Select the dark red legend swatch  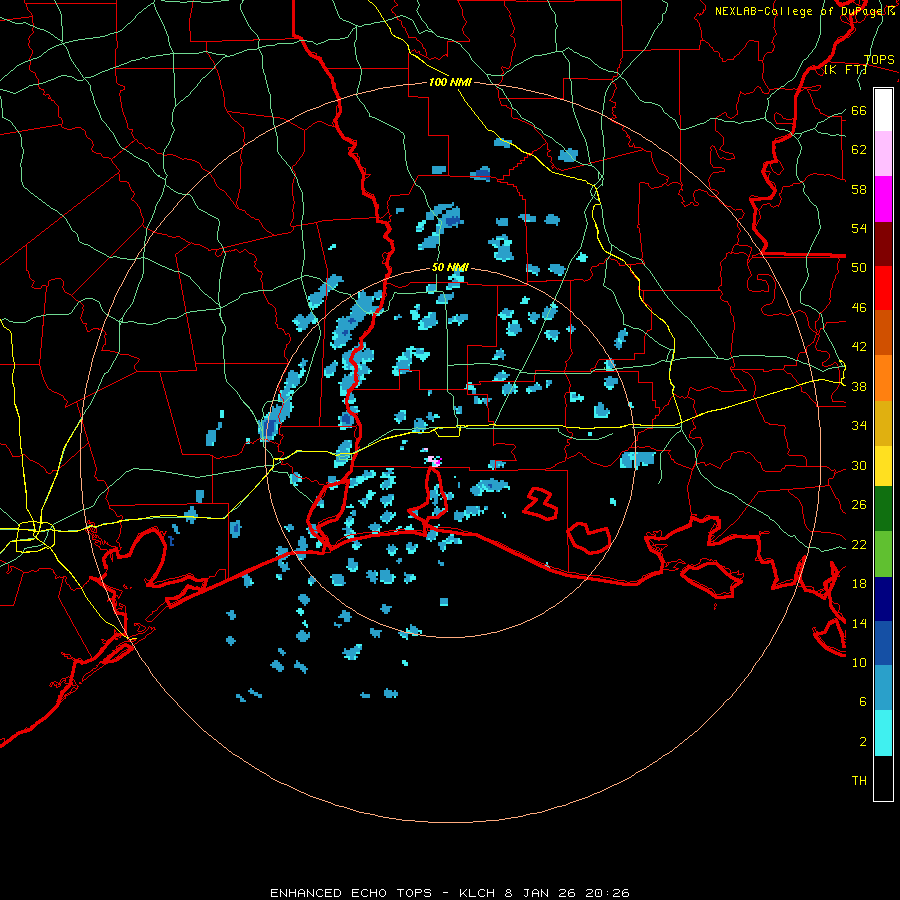(x=883, y=244)
